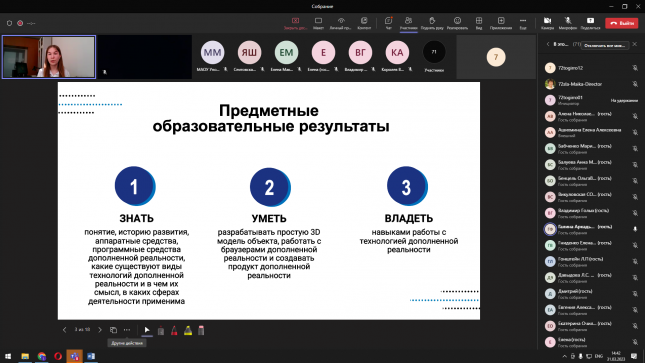The height and width of the screenshot is (363, 645).
Task: Select Адемкина Елена Алексеевна in participants list
Action: tap(591, 132)
